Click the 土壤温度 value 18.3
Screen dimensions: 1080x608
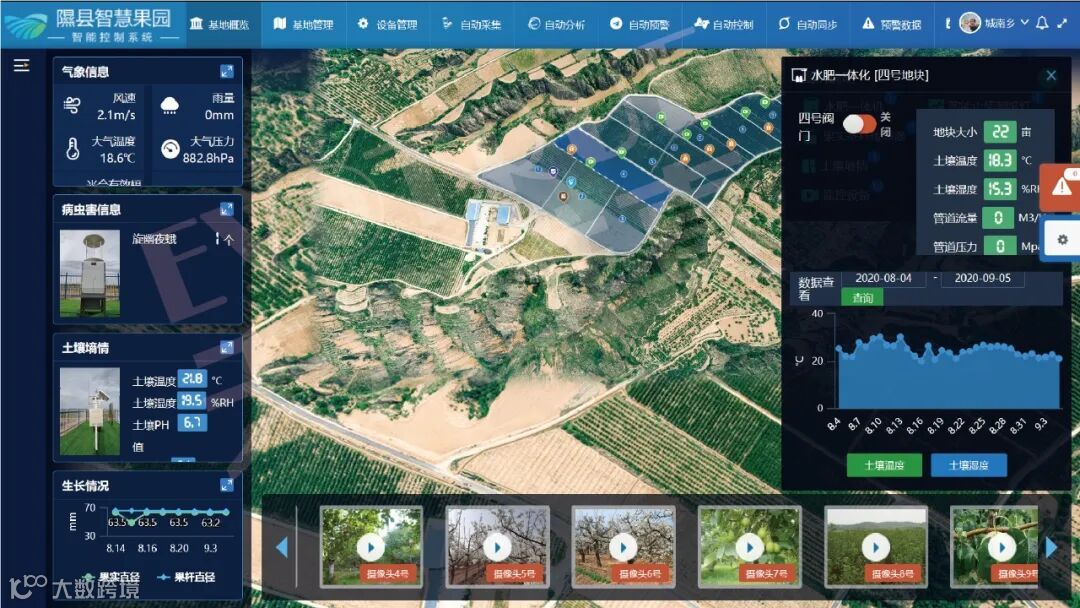coord(999,160)
